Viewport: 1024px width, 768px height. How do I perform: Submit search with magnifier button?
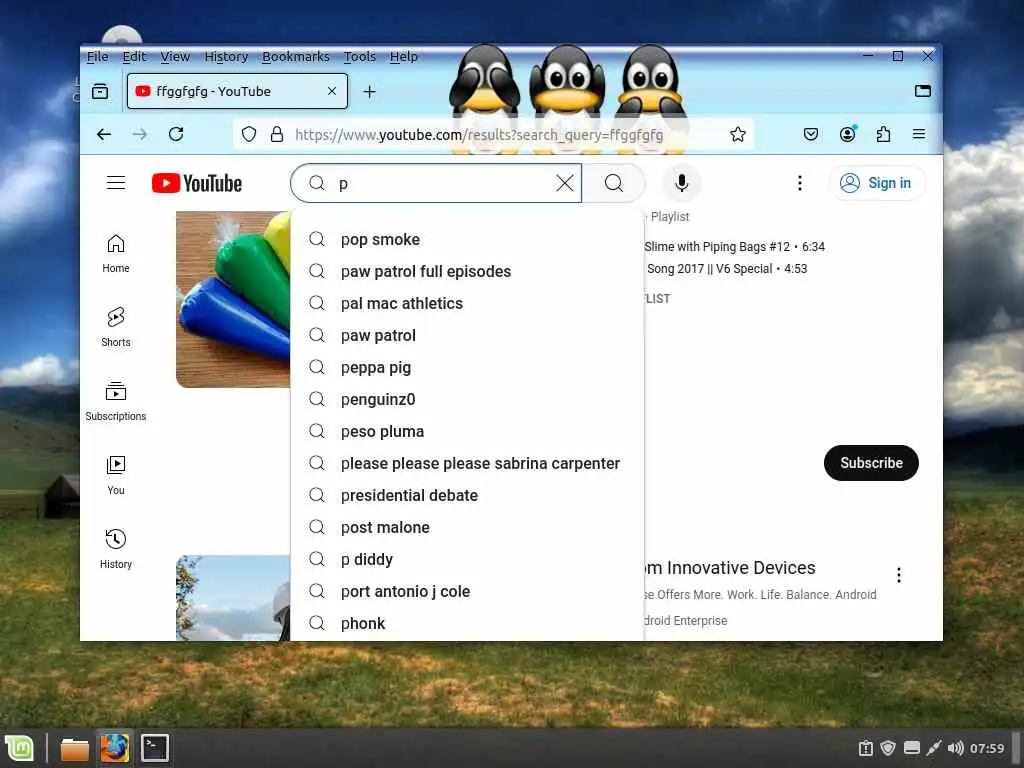click(x=614, y=184)
